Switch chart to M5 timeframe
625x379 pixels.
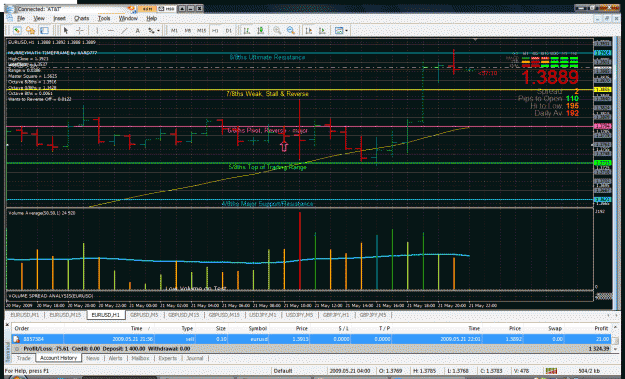click(x=188, y=30)
